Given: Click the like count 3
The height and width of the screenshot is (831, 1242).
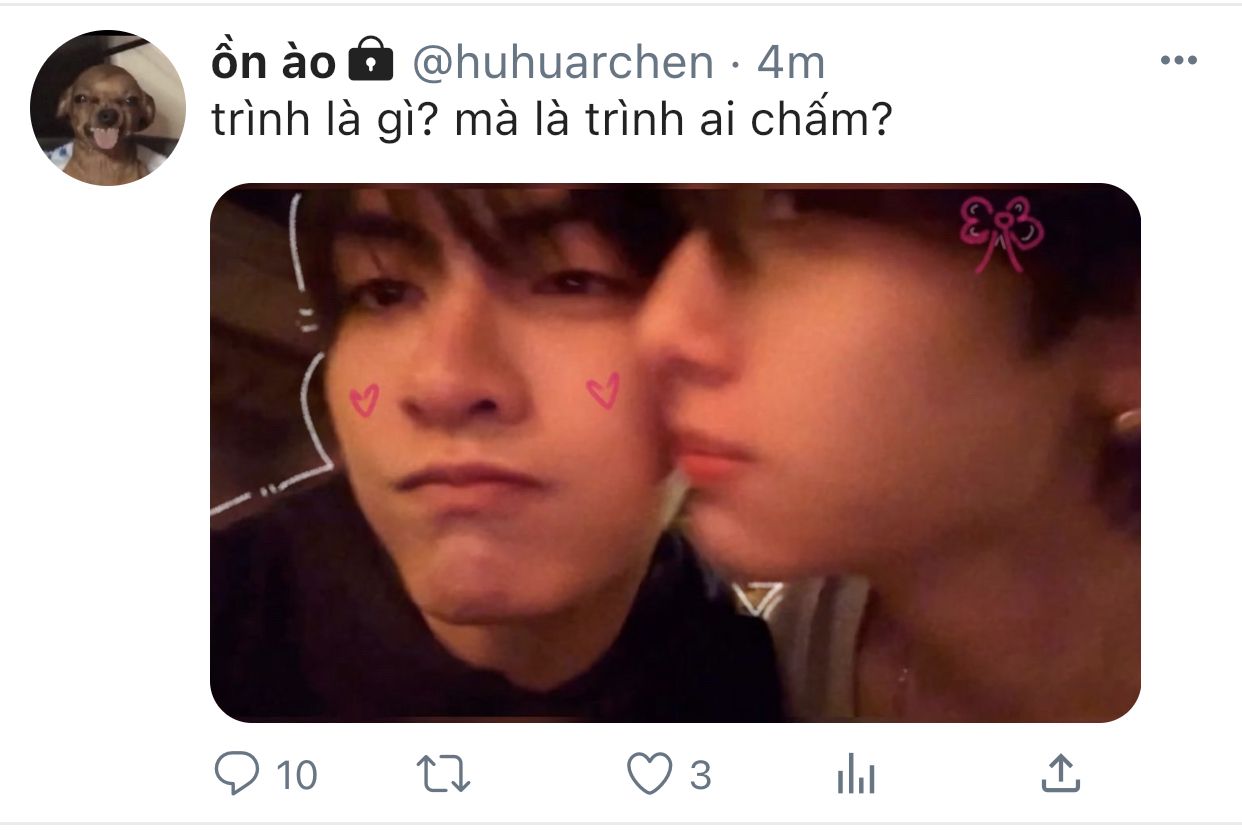Looking at the screenshot, I should (x=700, y=775).
